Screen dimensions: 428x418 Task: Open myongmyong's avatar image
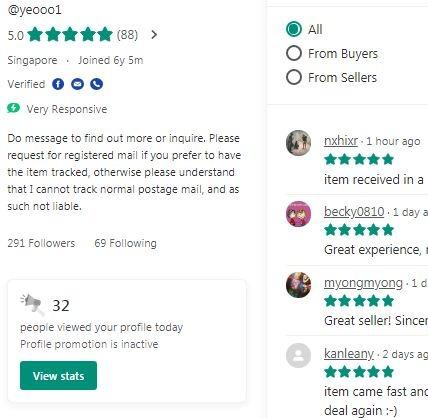click(x=298, y=285)
